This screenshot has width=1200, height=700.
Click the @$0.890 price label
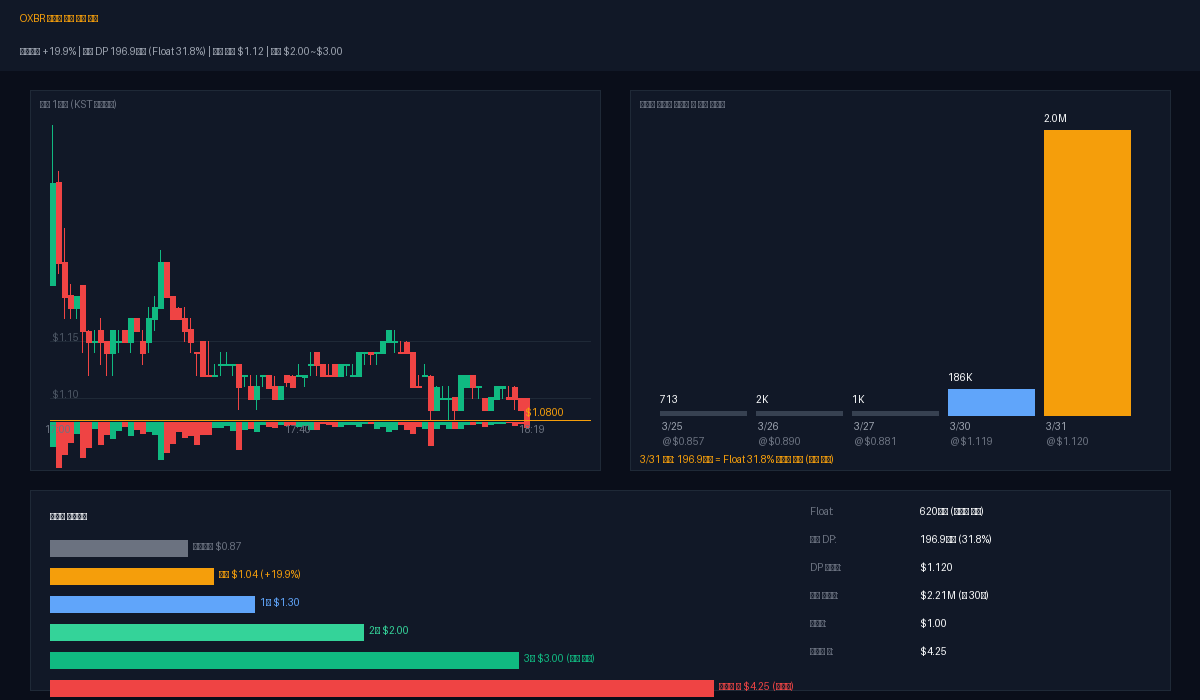[779, 441]
